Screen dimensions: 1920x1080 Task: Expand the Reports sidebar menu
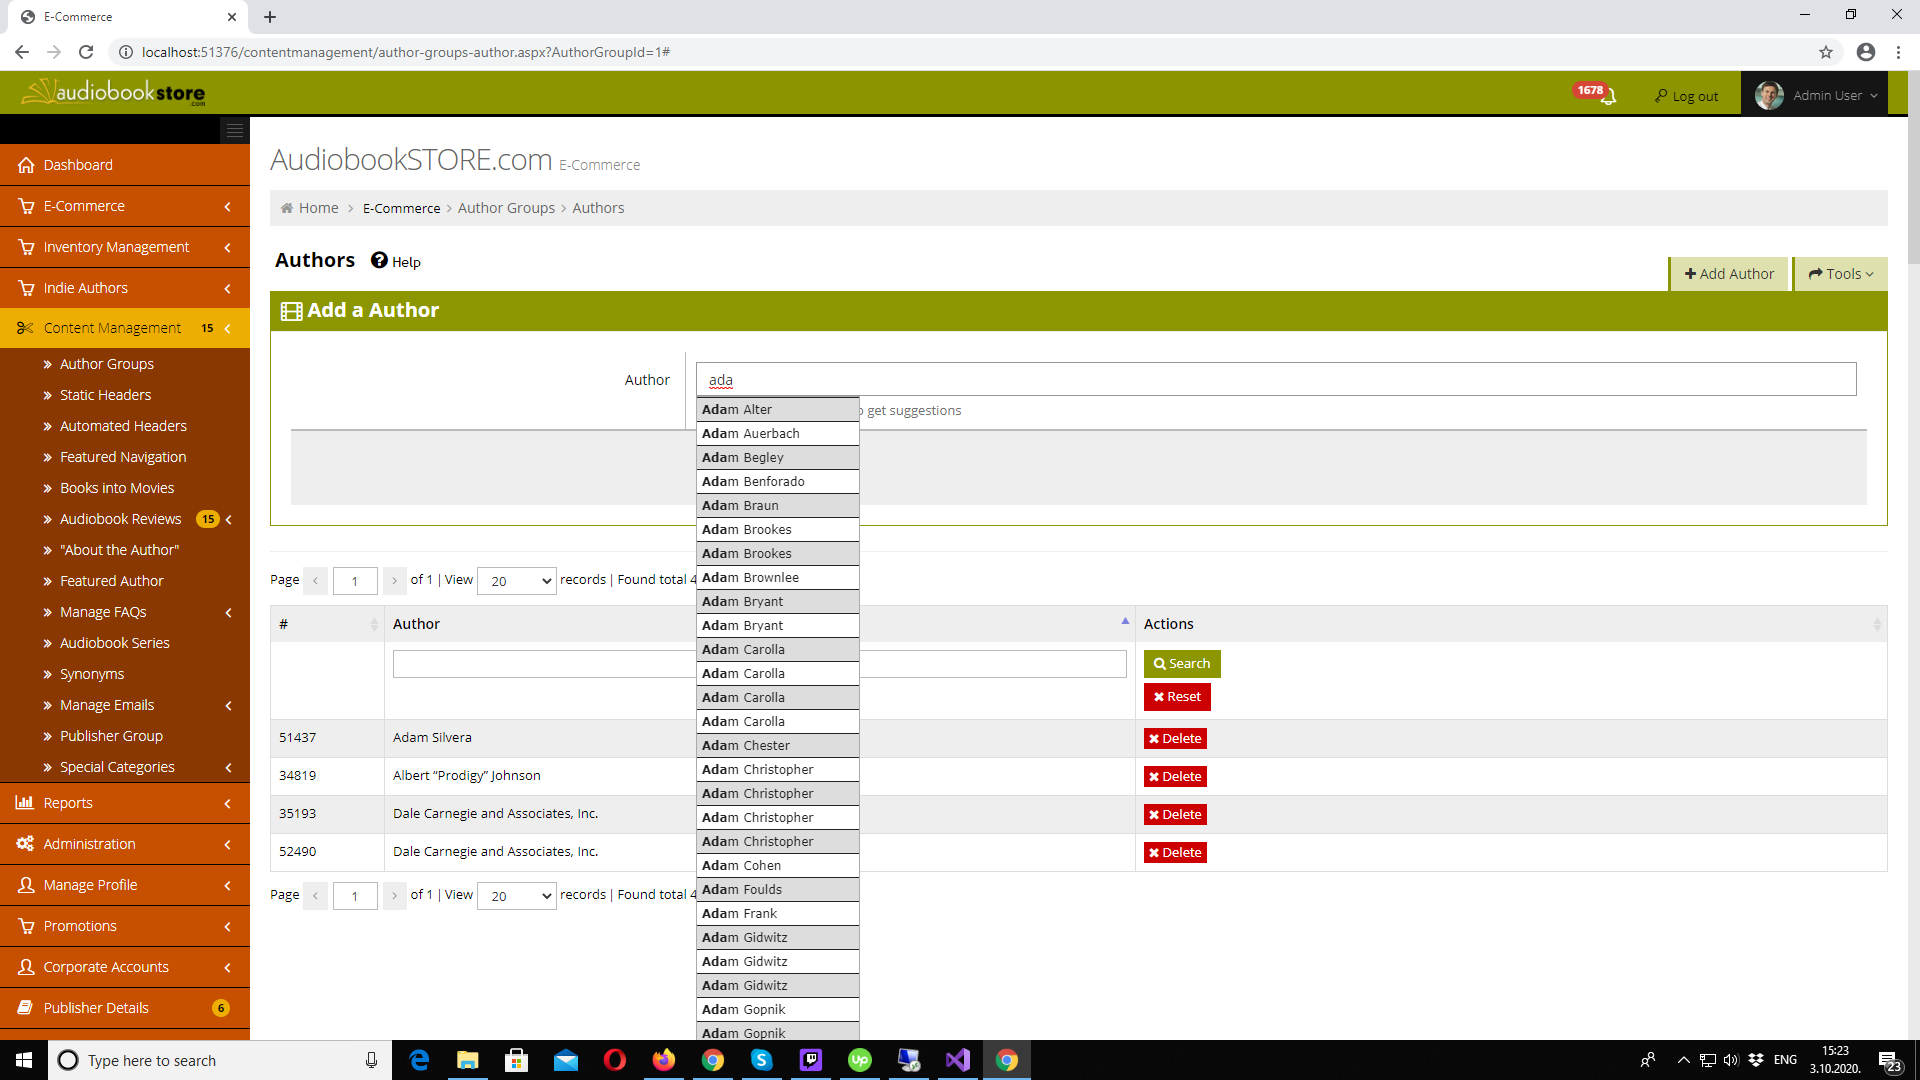pyautogui.click(x=125, y=803)
